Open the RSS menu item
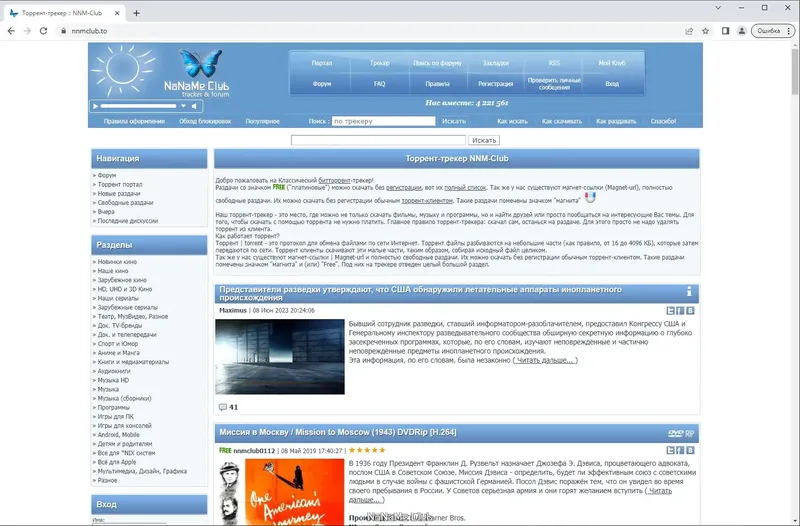800x526 pixels. [x=554, y=63]
